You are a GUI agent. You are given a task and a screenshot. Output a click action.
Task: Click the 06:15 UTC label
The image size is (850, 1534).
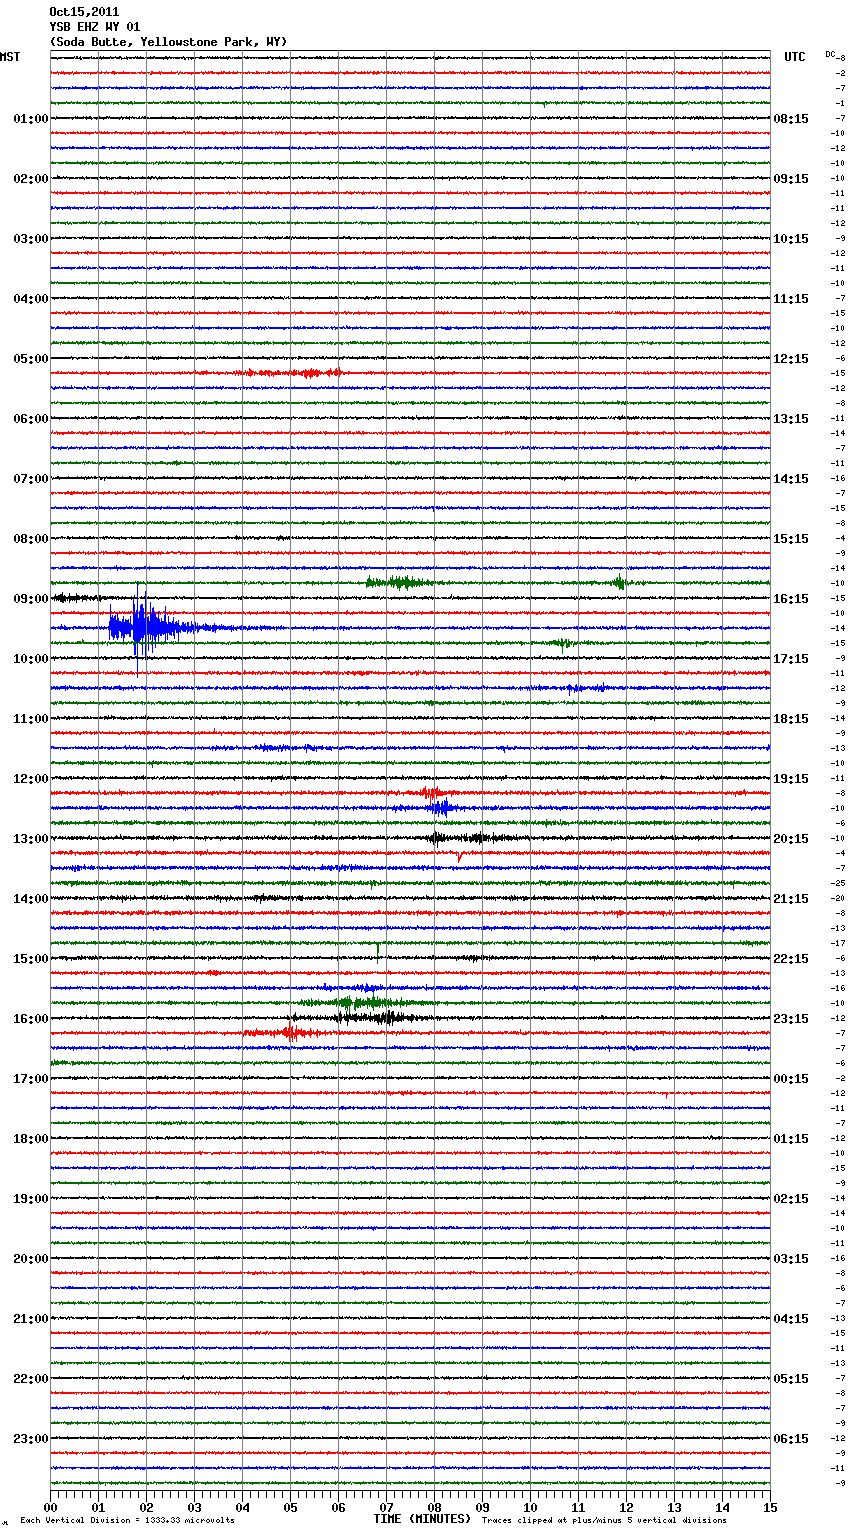point(791,1439)
